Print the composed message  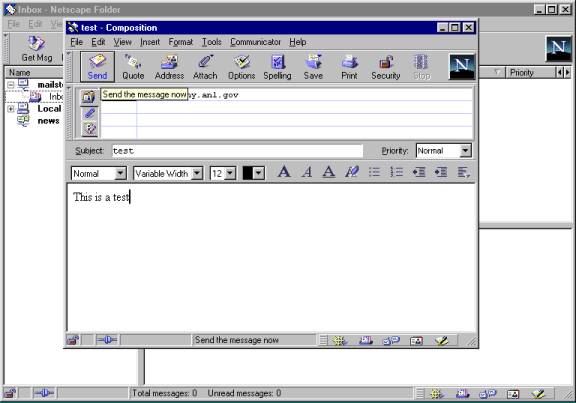(x=349, y=67)
